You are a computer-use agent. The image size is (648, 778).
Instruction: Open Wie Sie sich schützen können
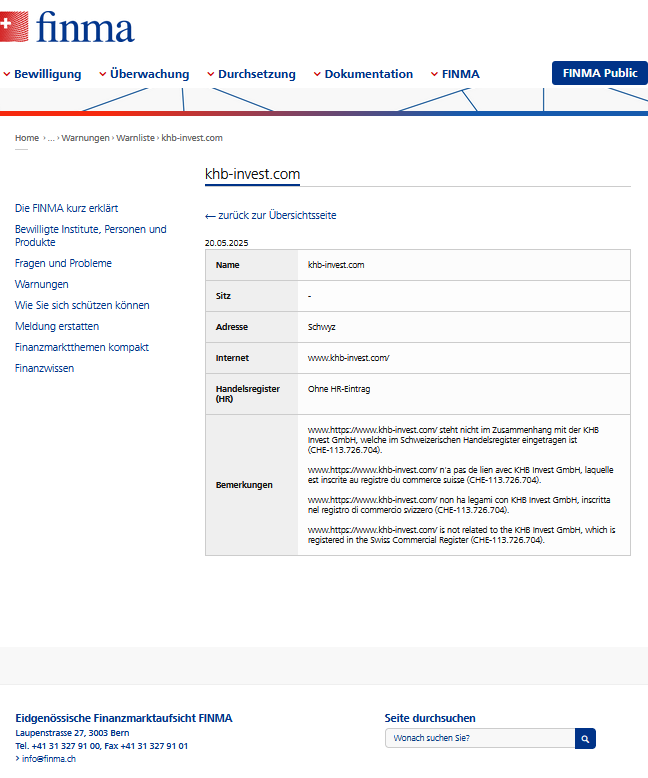pyautogui.click(x=82, y=305)
